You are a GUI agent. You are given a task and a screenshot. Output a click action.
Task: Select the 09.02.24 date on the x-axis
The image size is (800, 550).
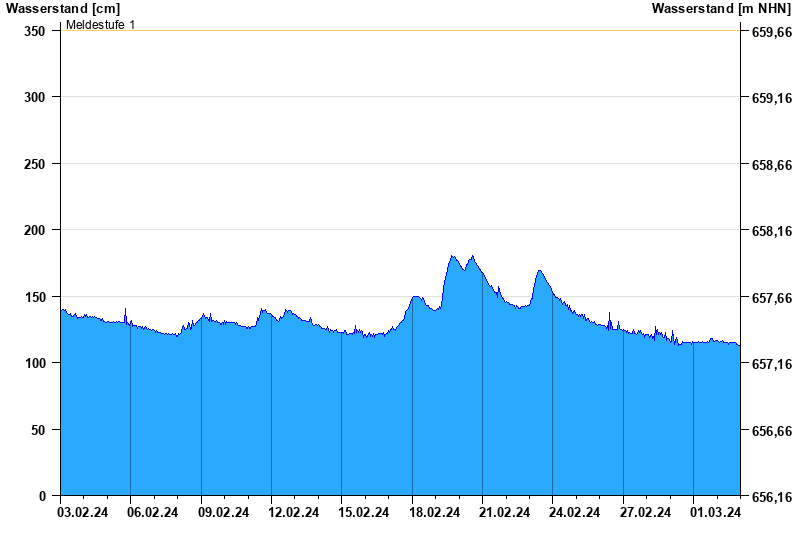click(224, 513)
